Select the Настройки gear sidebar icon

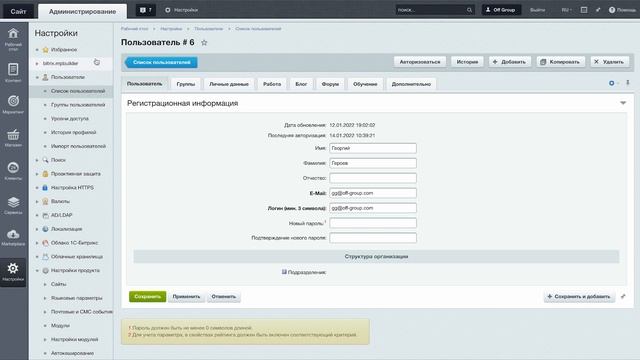click(x=13, y=272)
